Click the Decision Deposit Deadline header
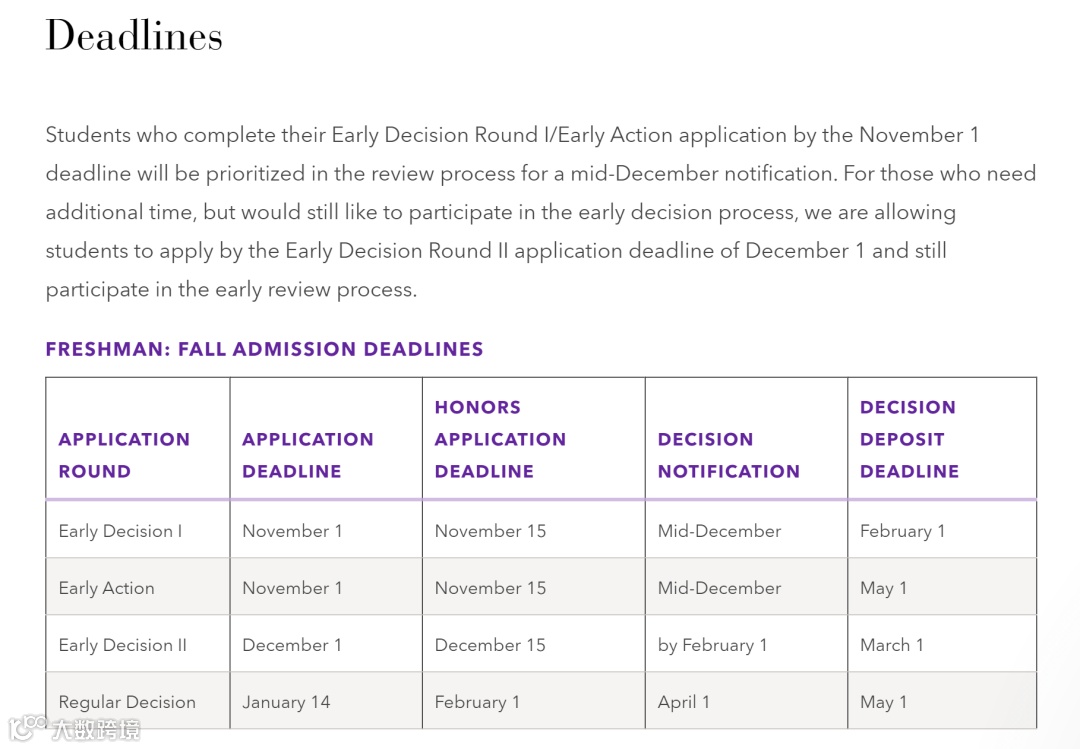Image resolution: width=1080 pixels, height=749 pixels. (909, 439)
